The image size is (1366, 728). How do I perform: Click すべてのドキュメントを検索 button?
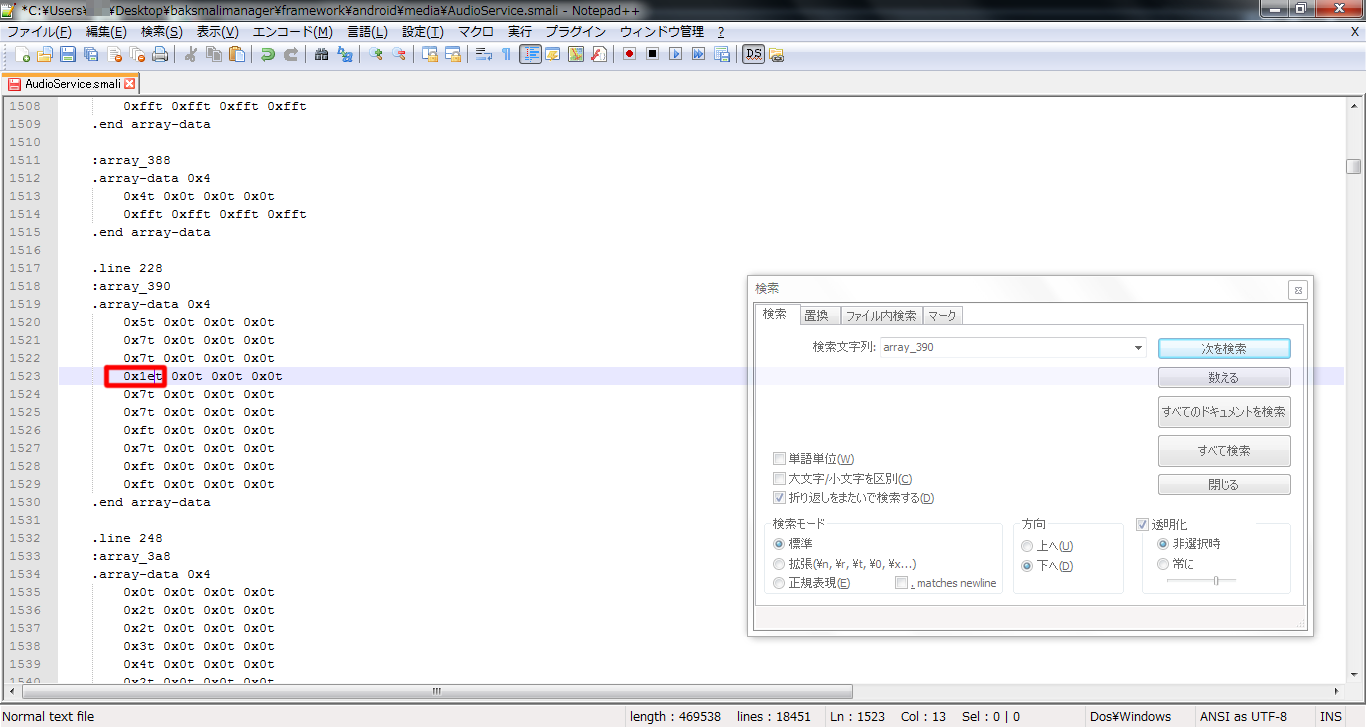click(1224, 412)
